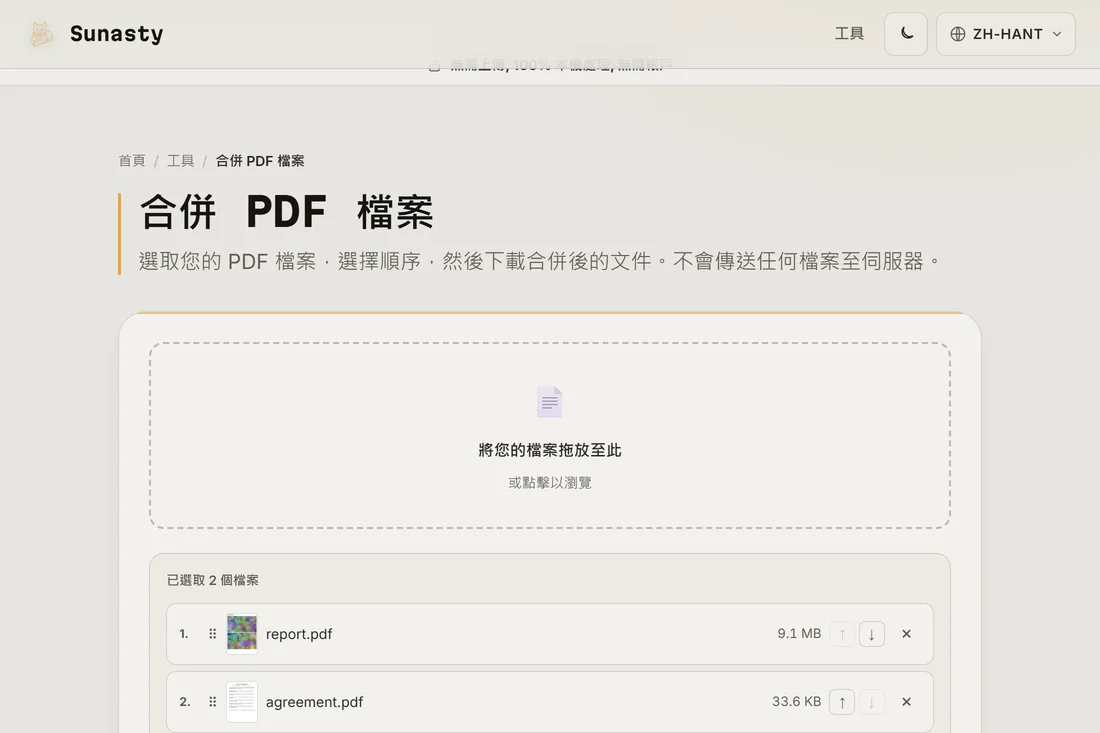Move report.pdf up with arrow
The height and width of the screenshot is (733, 1100).
point(842,634)
